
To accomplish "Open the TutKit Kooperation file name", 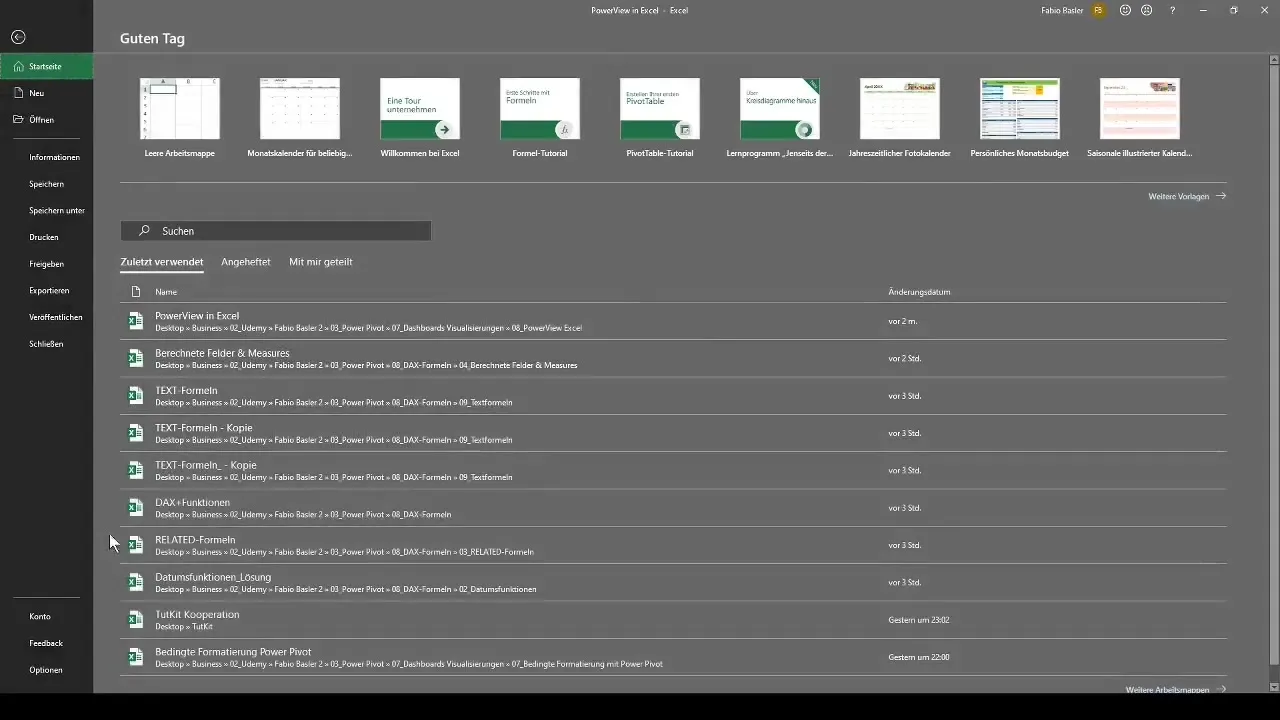I will pyautogui.click(x=197, y=615).
